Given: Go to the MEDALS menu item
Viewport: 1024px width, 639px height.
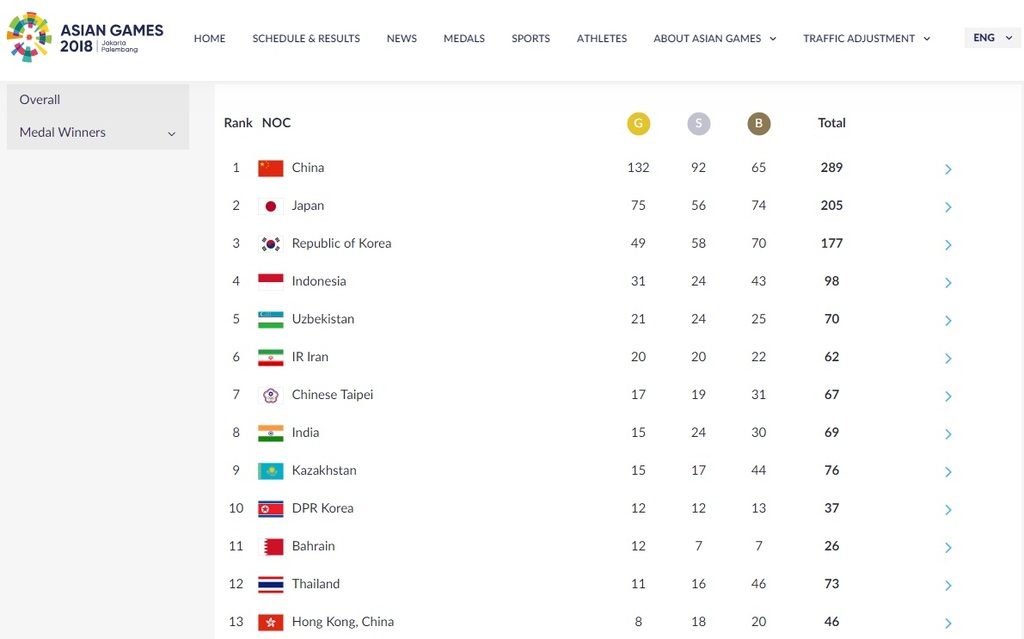Looking at the screenshot, I should [x=464, y=38].
